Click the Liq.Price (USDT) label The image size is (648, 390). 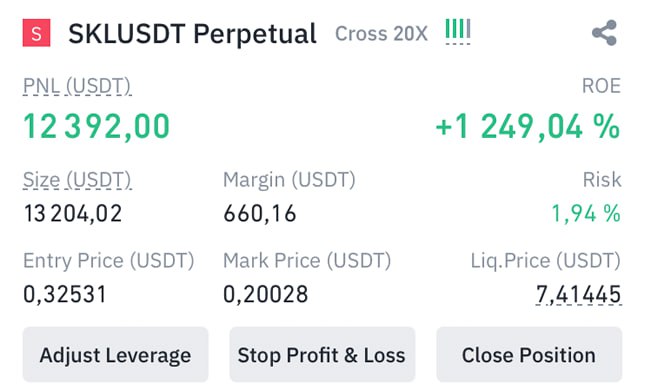pyautogui.click(x=546, y=261)
